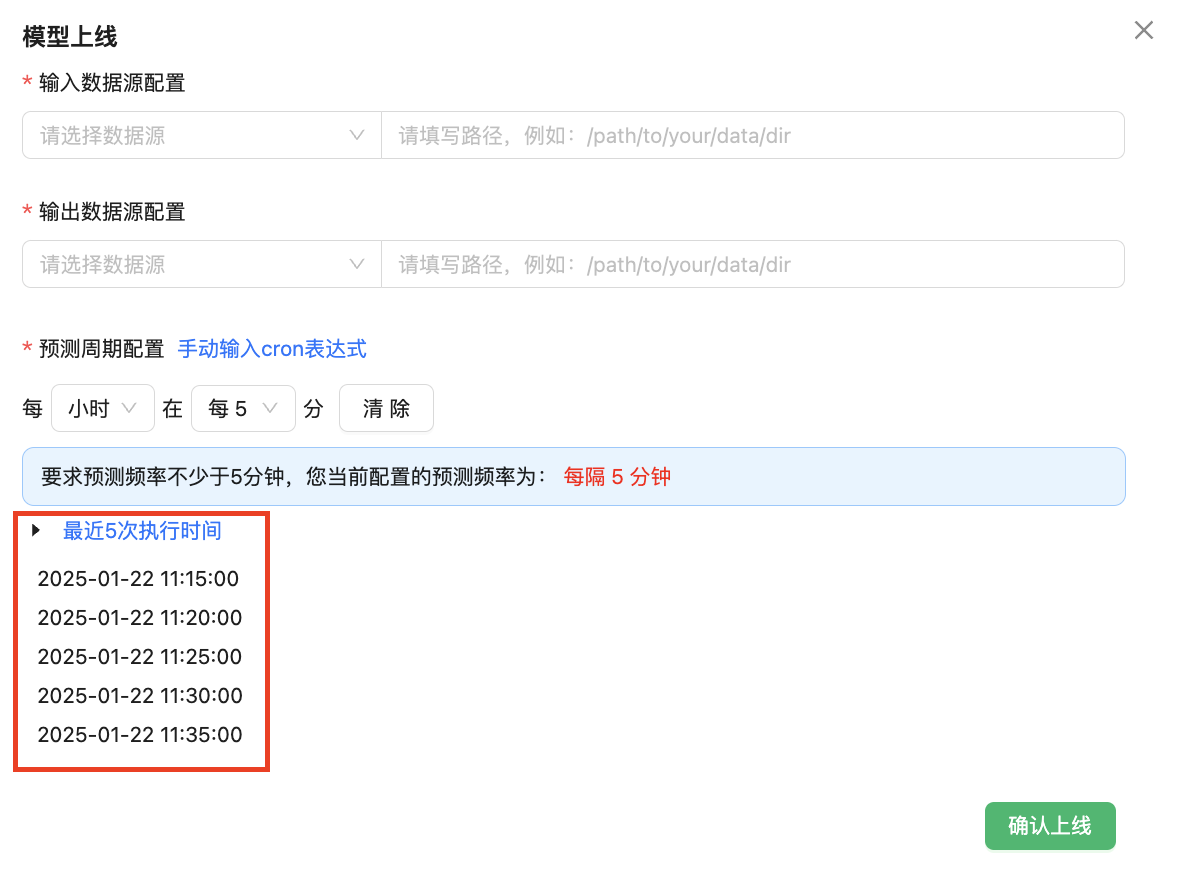The height and width of the screenshot is (876, 1180).
Task: Click the red 每隔 5 分钟 frequency text
Action: [617, 477]
